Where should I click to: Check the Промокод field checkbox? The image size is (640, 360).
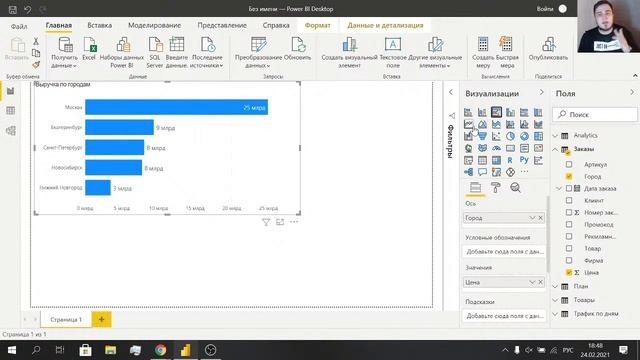pyautogui.click(x=569, y=224)
